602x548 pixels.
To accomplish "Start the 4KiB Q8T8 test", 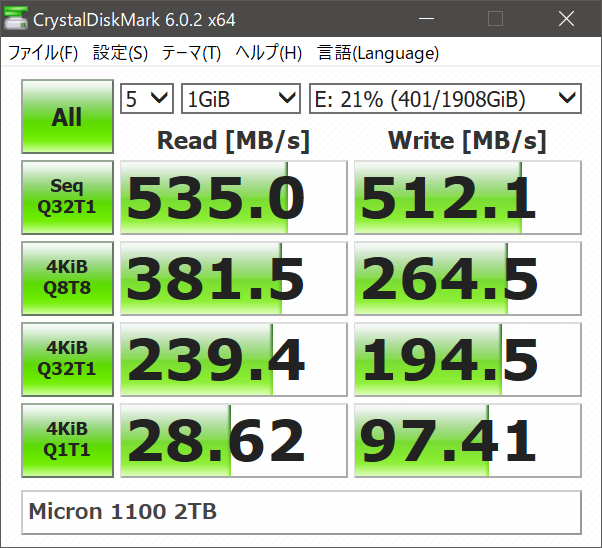I will pyautogui.click(x=67, y=278).
